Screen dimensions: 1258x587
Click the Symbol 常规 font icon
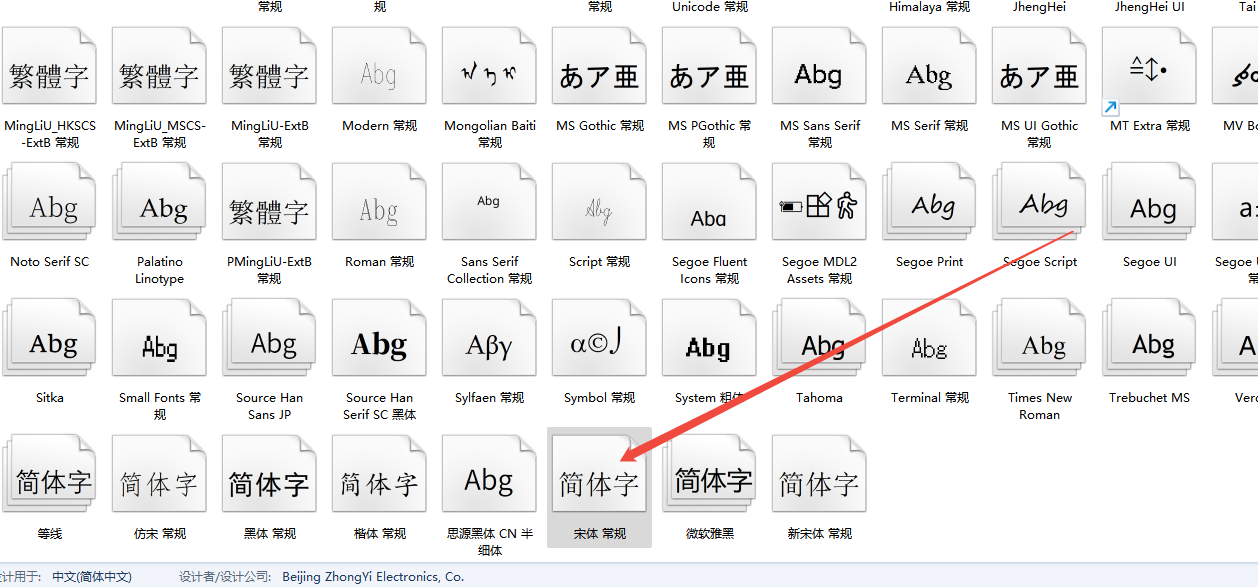coord(600,338)
